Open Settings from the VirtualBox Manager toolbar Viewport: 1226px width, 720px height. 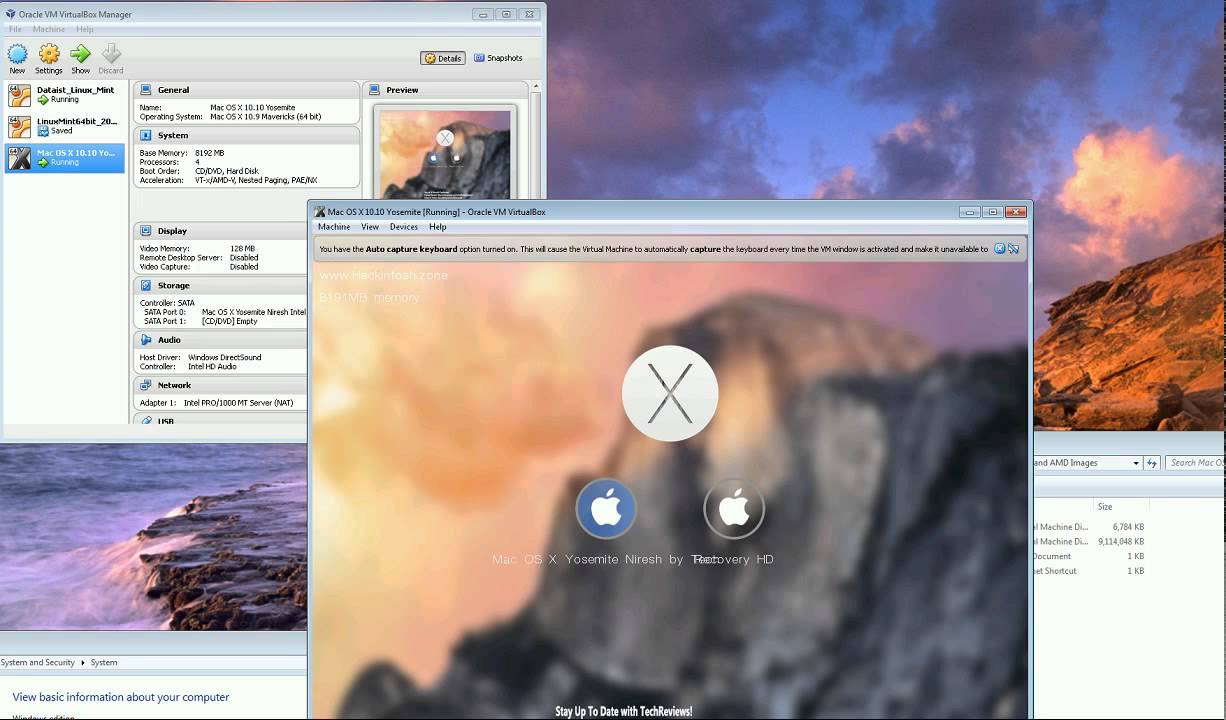click(x=49, y=58)
